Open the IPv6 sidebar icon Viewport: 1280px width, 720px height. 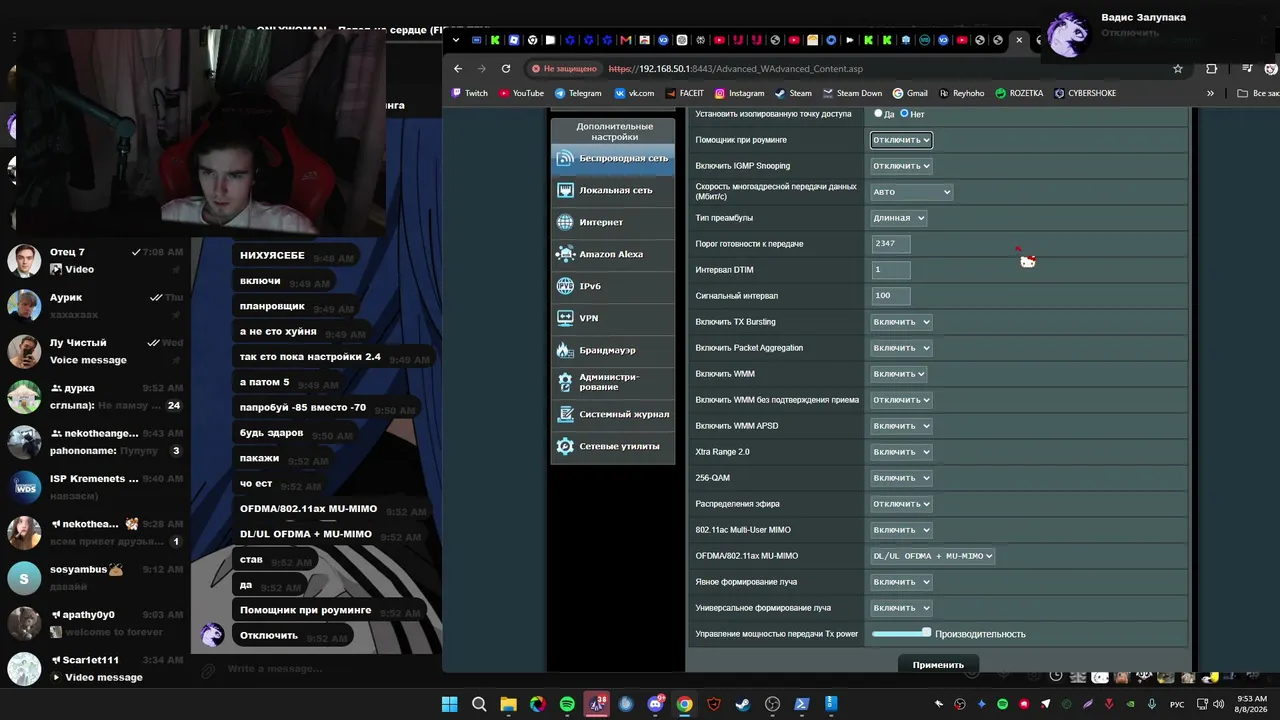point(565,286)
